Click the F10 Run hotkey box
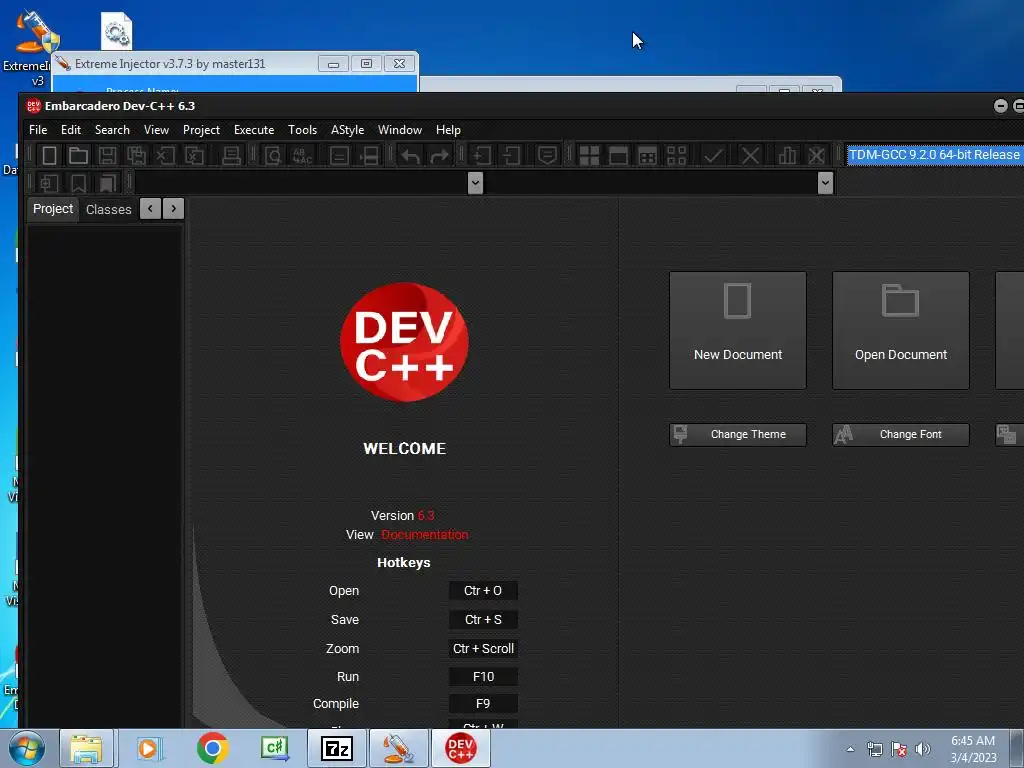 click(483, 677)
